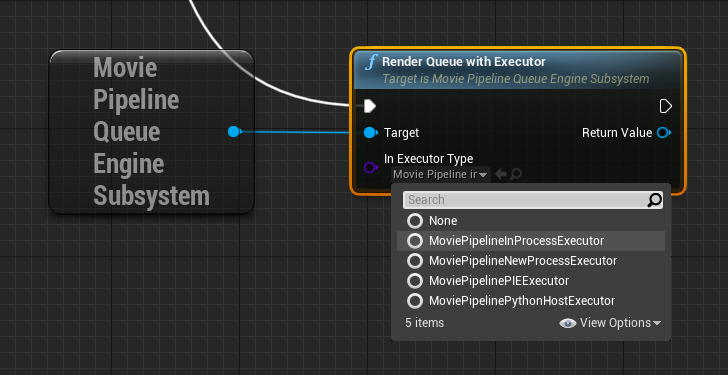
Task: Click the function f icon in node header
Action: pyautogui.click(x=370, y=62)
